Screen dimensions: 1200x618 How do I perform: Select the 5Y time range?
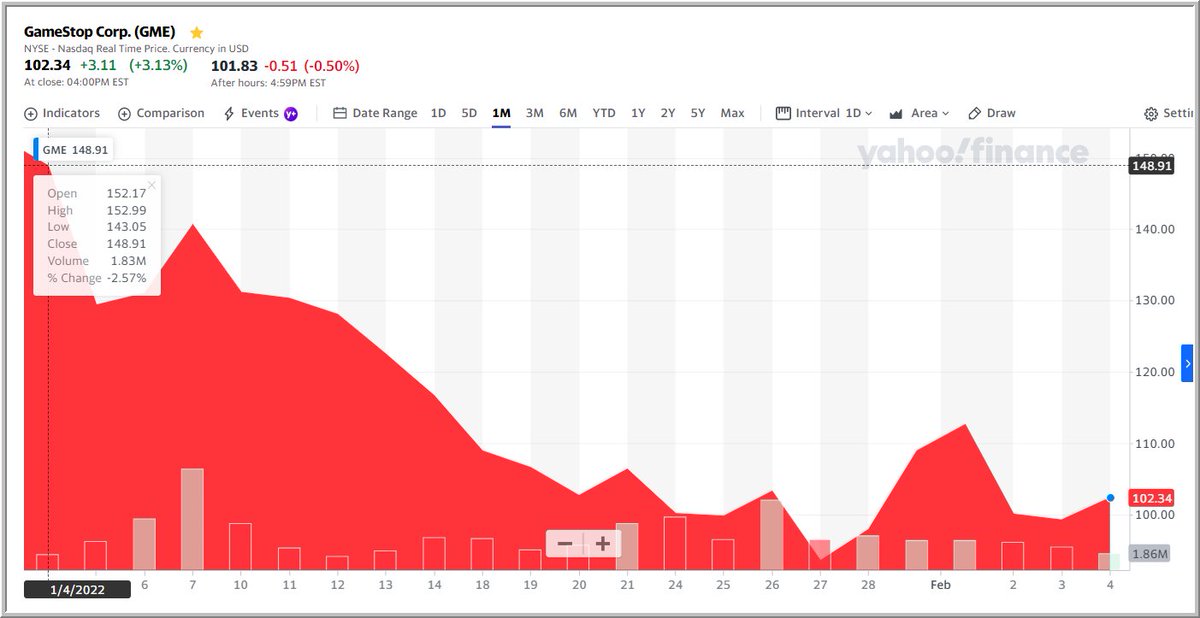[x=698, y=113]
